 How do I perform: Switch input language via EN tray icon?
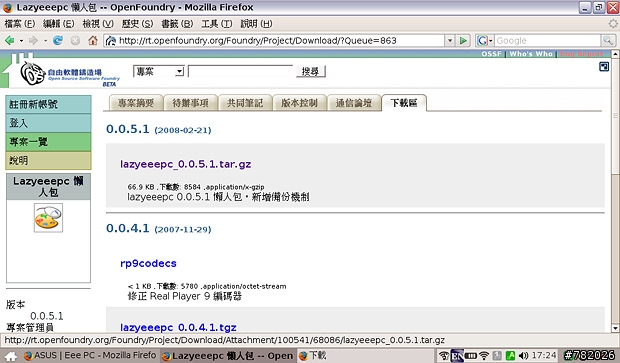(x=457, y=355)
